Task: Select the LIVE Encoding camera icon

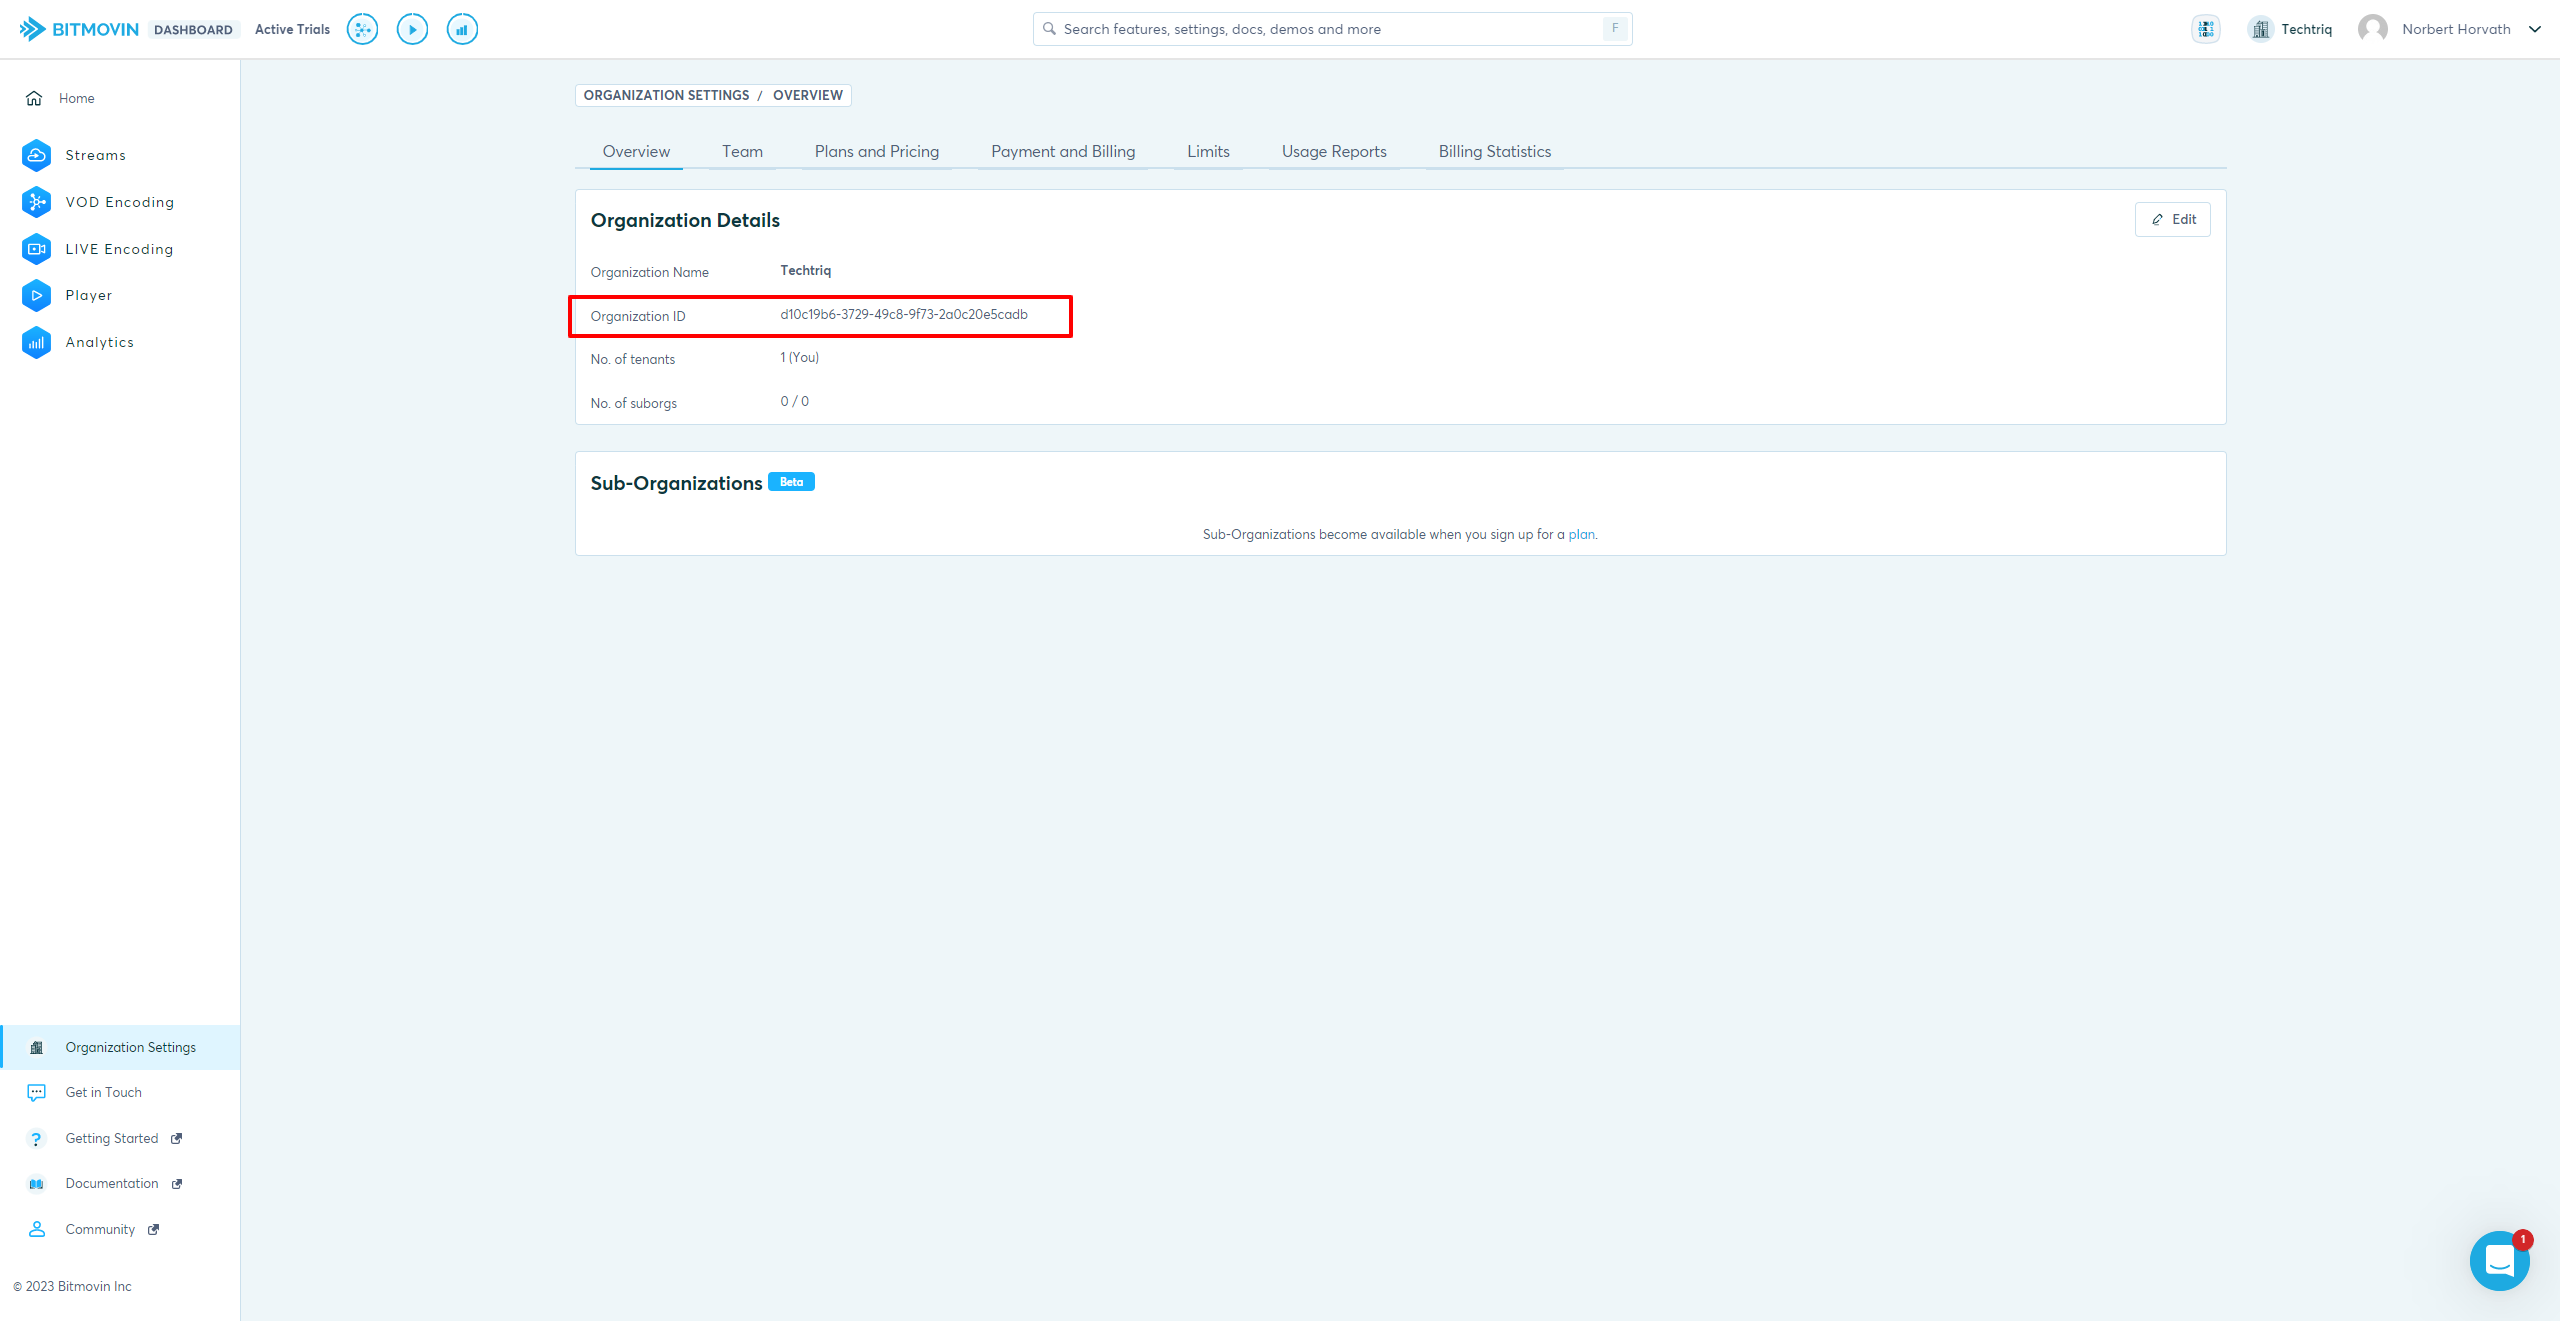Action: click(x=36, y=249)
